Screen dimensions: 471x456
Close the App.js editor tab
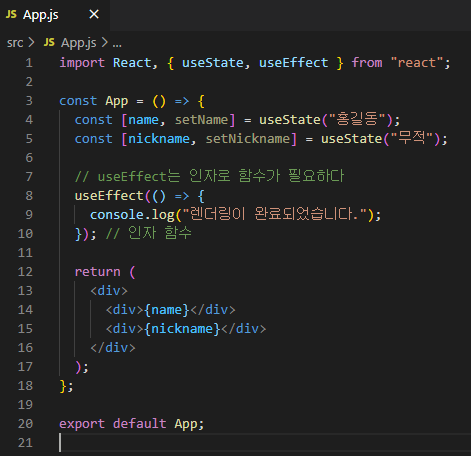[x=94, y=14]
